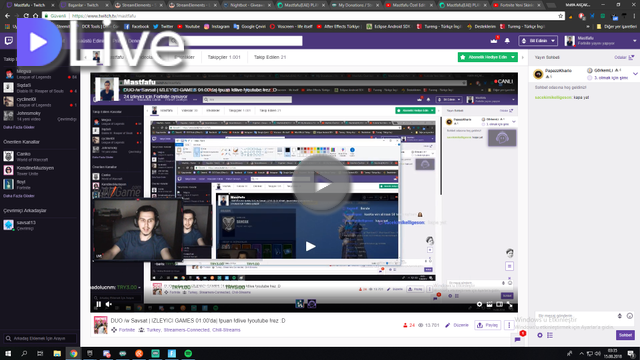Image resolution: width=640 pixels, height=360 pixels.
Task: Open the Windows Start menu
Action: (8, 353)
